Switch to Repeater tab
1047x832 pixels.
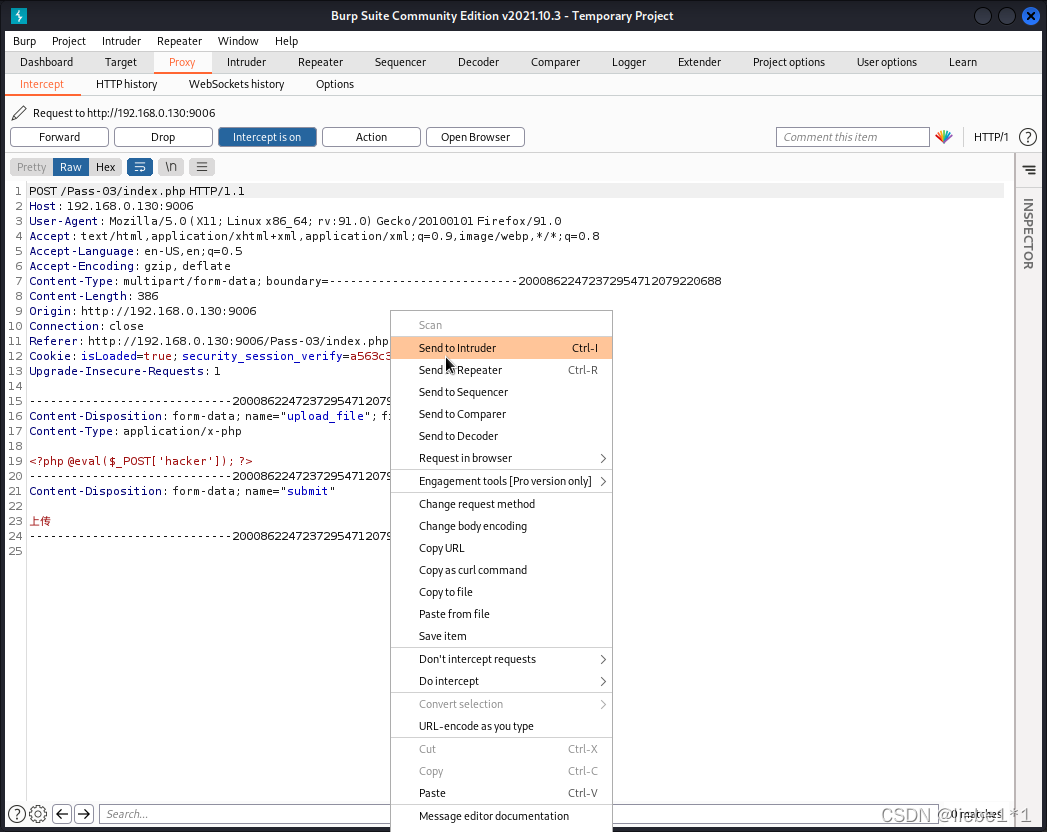point(321,62)
